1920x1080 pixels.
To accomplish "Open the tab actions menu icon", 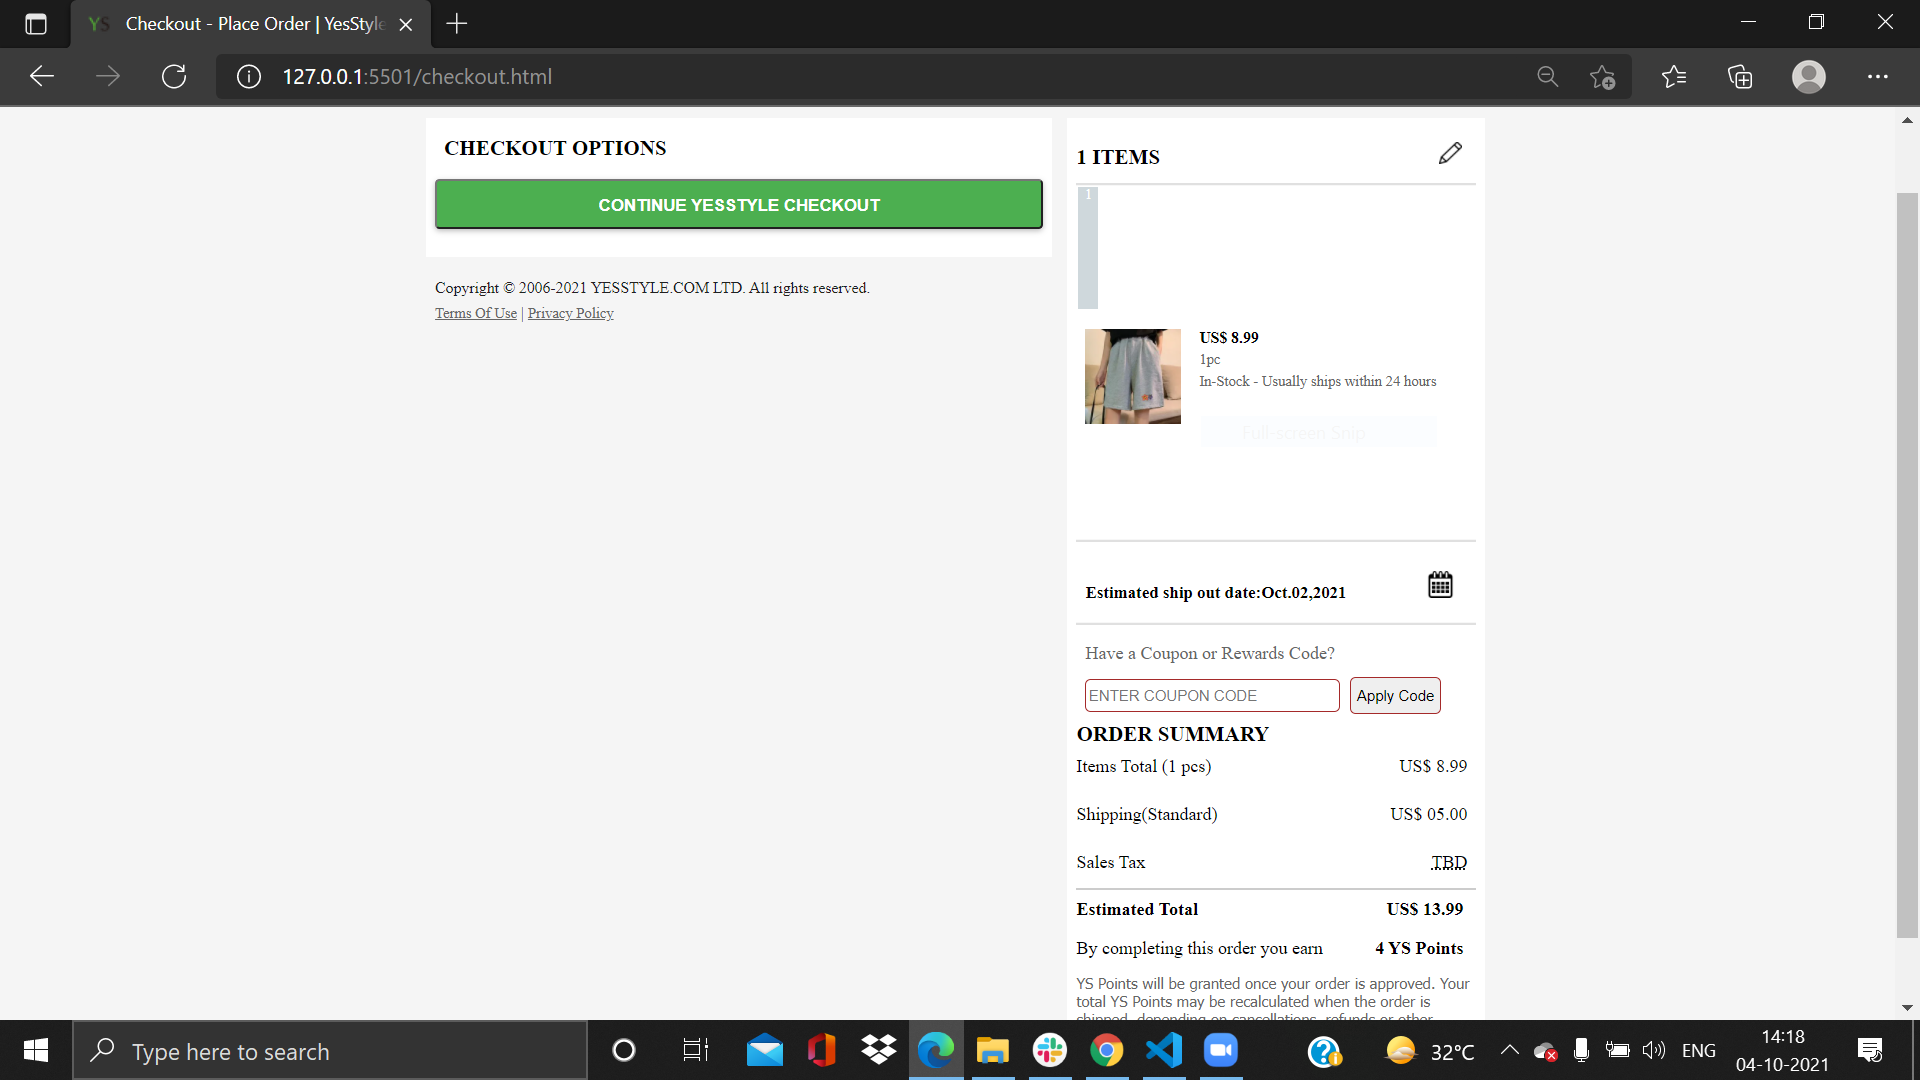I will 36,24.
